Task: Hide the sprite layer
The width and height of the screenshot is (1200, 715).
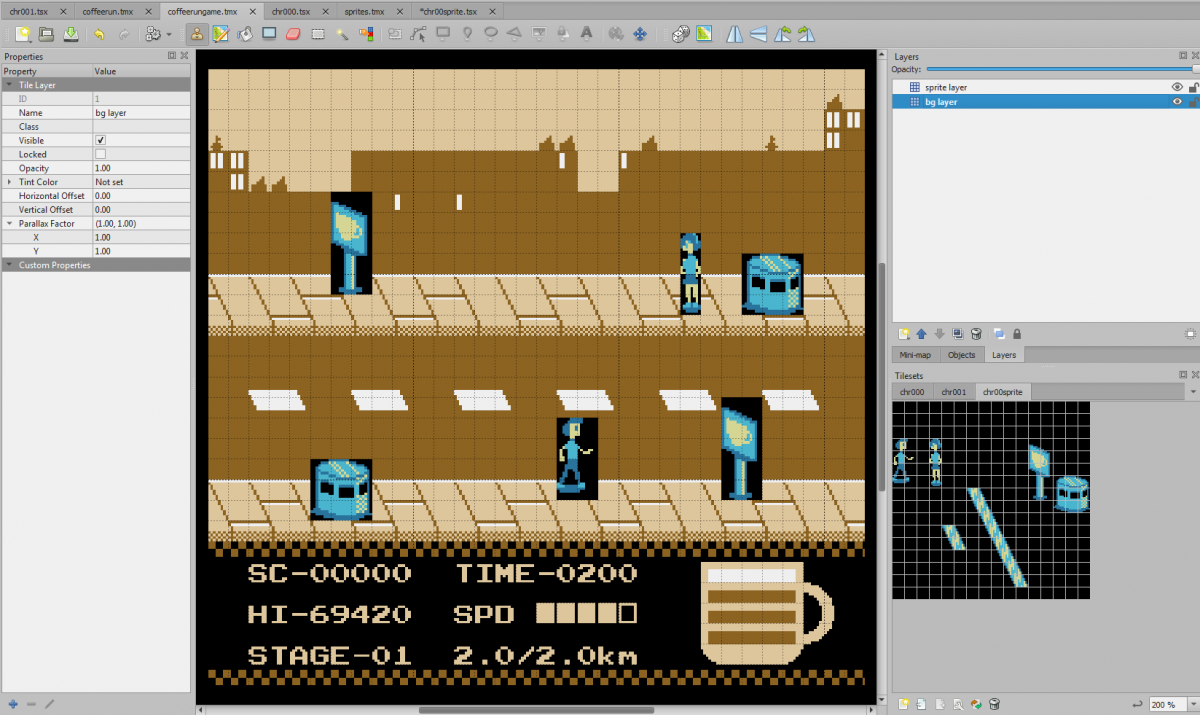Action: tap(1178, 86)
